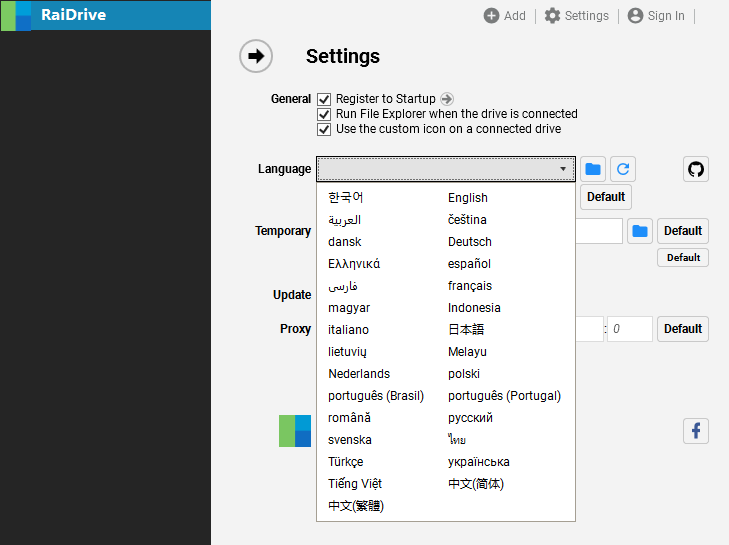
Task: Choose Deutsch in the language list
Action: [x=470, y=242]
